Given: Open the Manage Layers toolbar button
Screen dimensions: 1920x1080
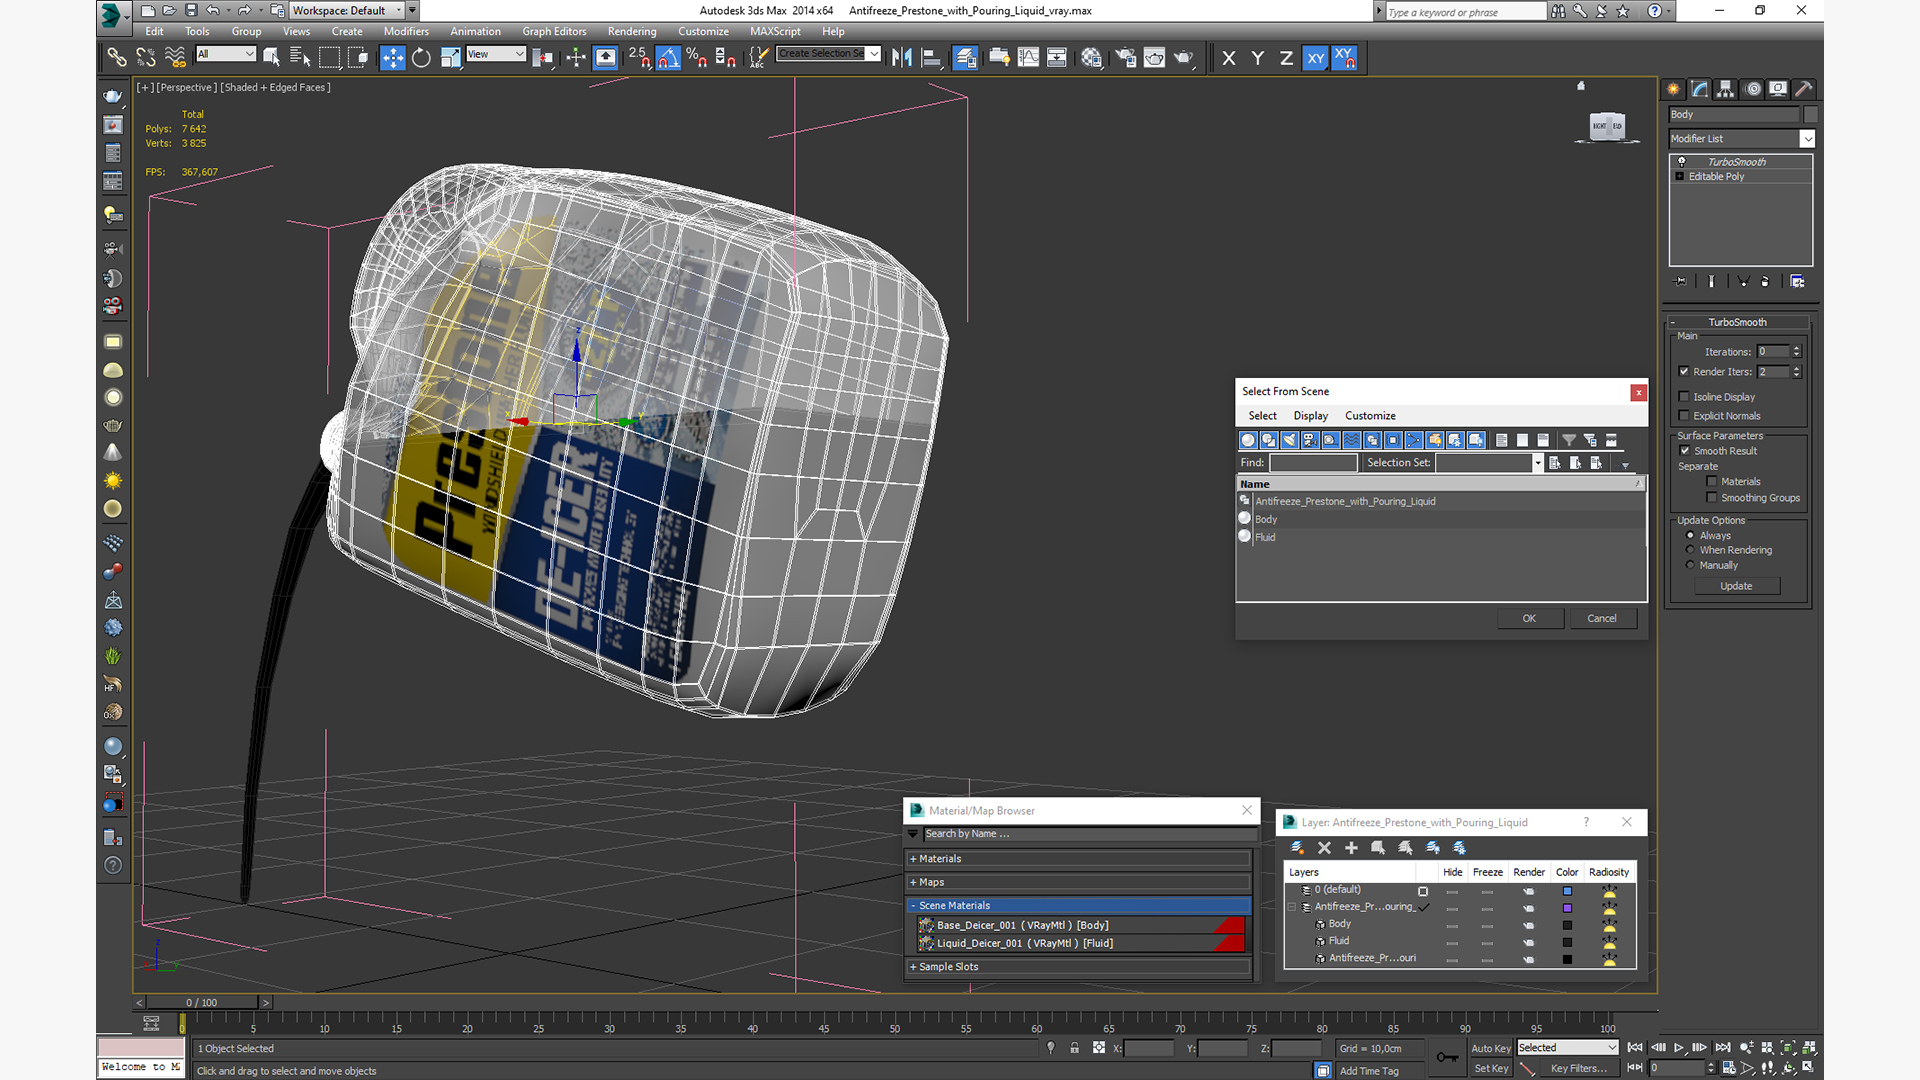Looking at the screenshot, I should (965, 58).
